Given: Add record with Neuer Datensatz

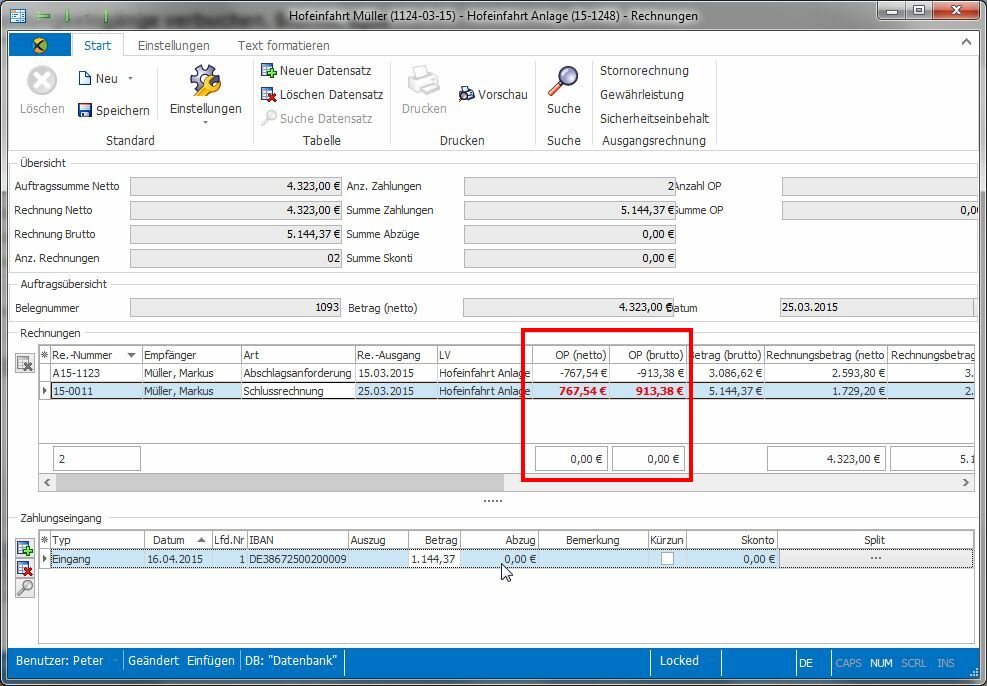Looking at the screenshot, I should coord(316,70).
